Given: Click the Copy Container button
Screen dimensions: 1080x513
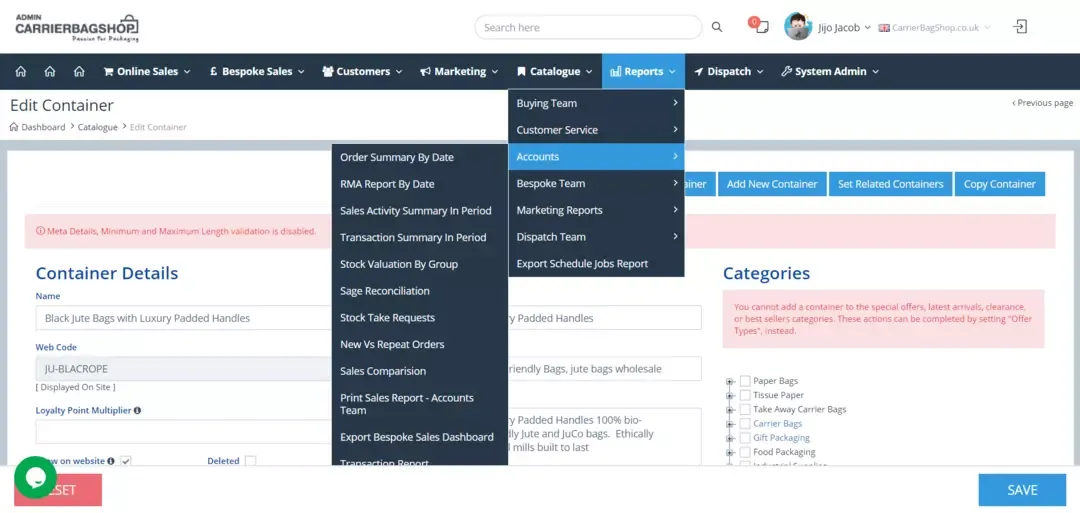Looking at the screenshot, I should pos(999,184).
